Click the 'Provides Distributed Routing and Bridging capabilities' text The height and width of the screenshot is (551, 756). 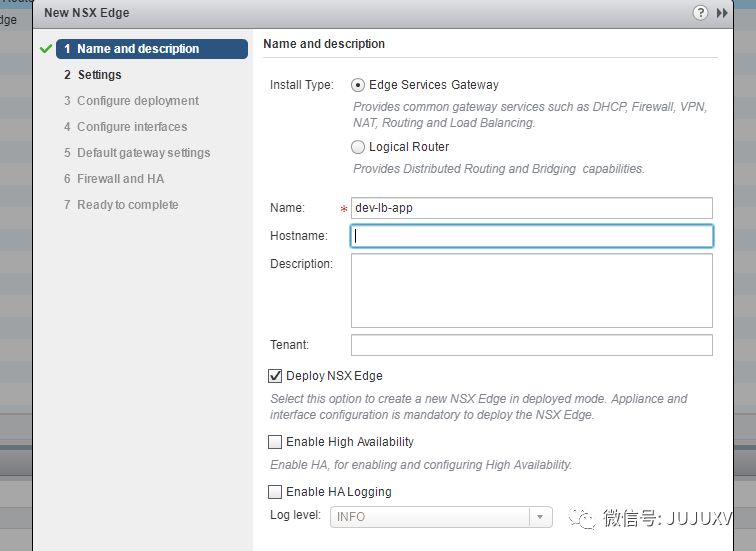coord(499,169)
